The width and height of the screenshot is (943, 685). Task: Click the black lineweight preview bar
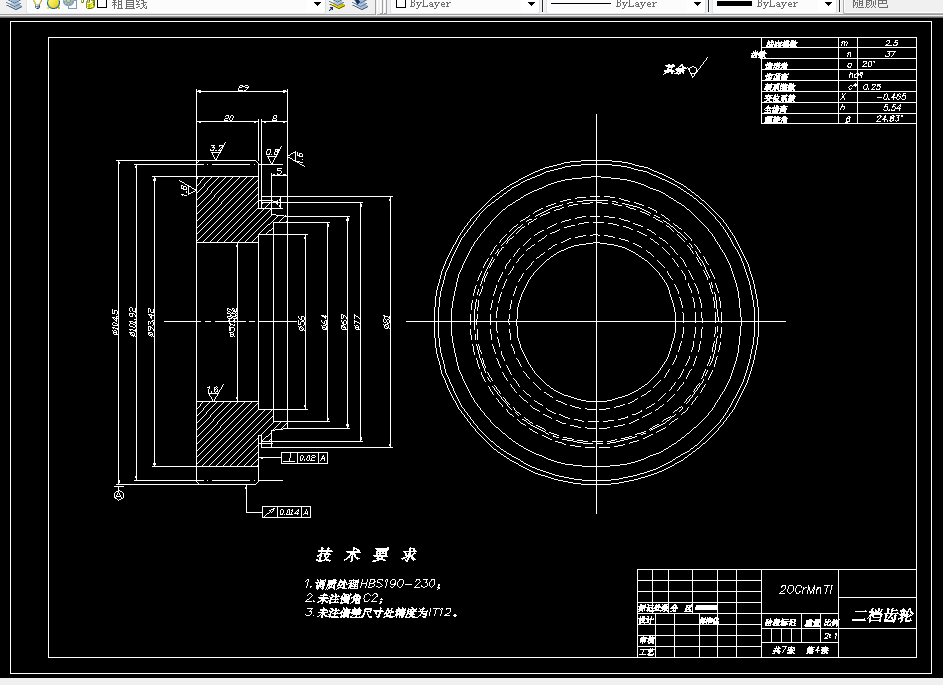pos(734,4)
